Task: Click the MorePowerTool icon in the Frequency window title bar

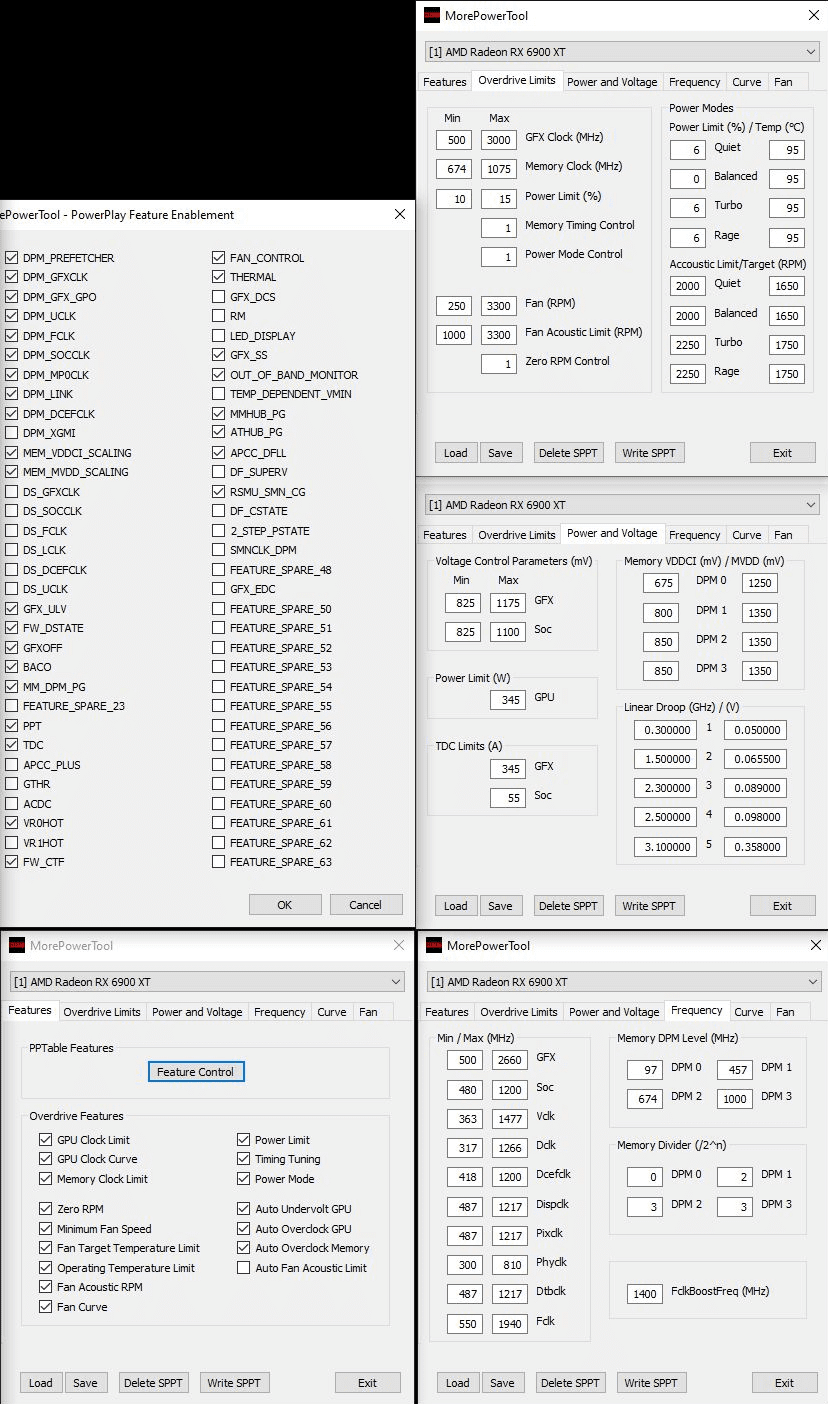Action: (x=433, y=945)
